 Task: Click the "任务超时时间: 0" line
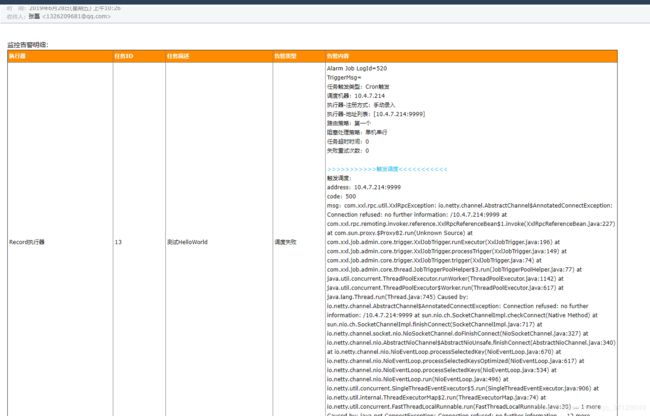click(348, 141)
